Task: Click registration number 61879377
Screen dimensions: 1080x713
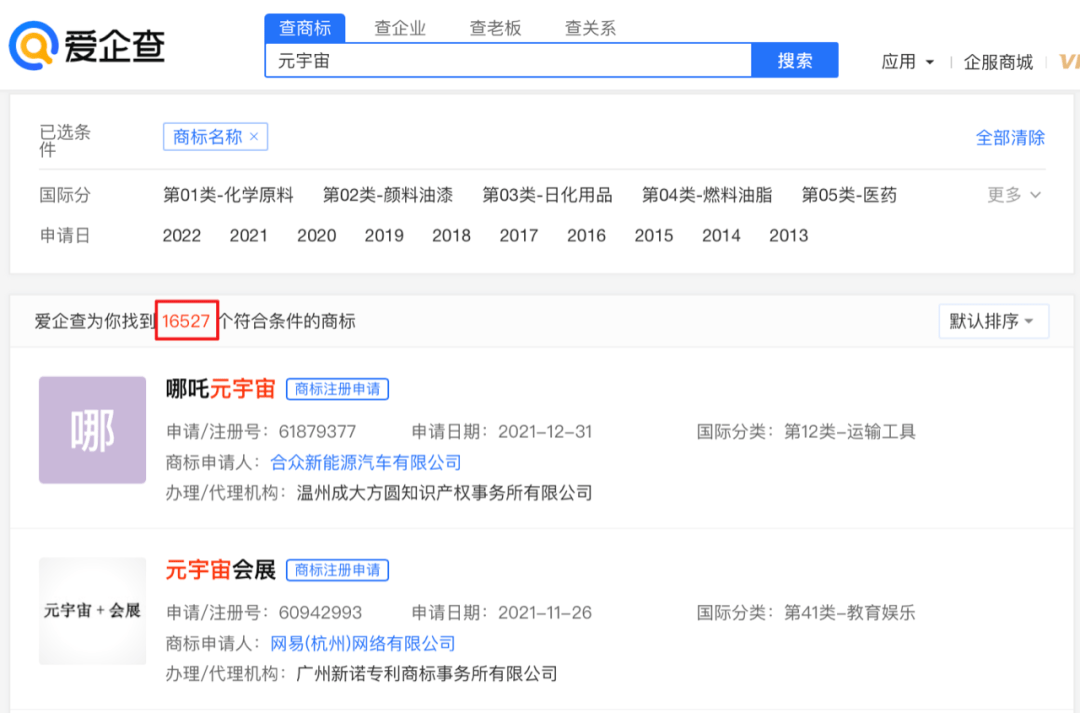Action: (x=318, y=432)
